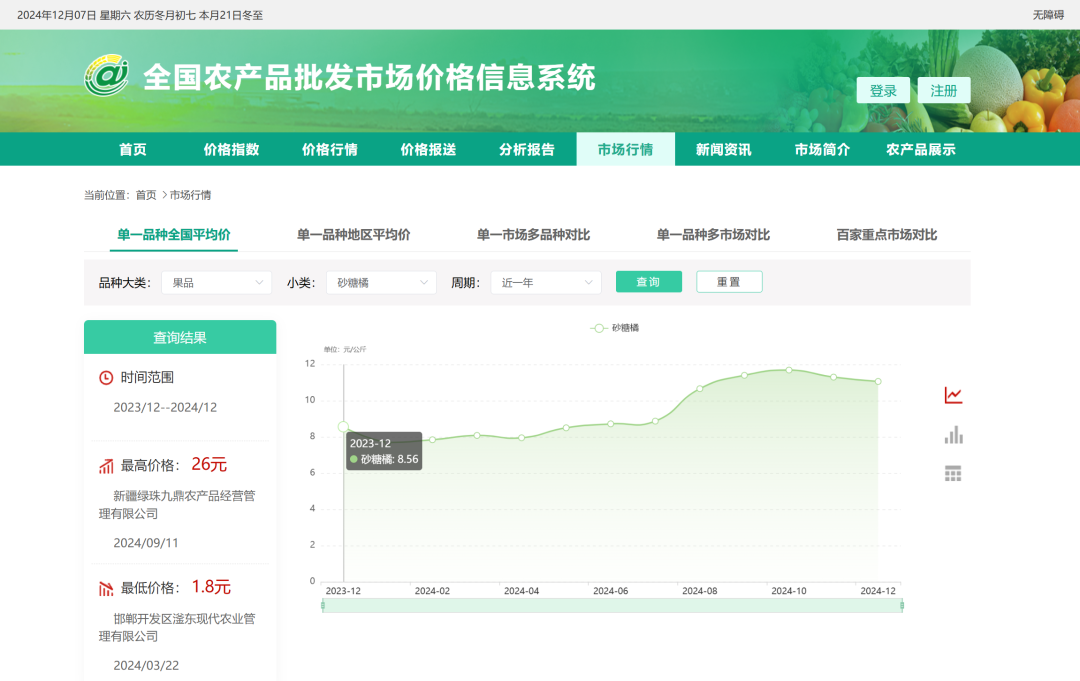This screenshot has height=681, width=1080.
Task: Click the 查询 search button
Action: coord(648,282)
